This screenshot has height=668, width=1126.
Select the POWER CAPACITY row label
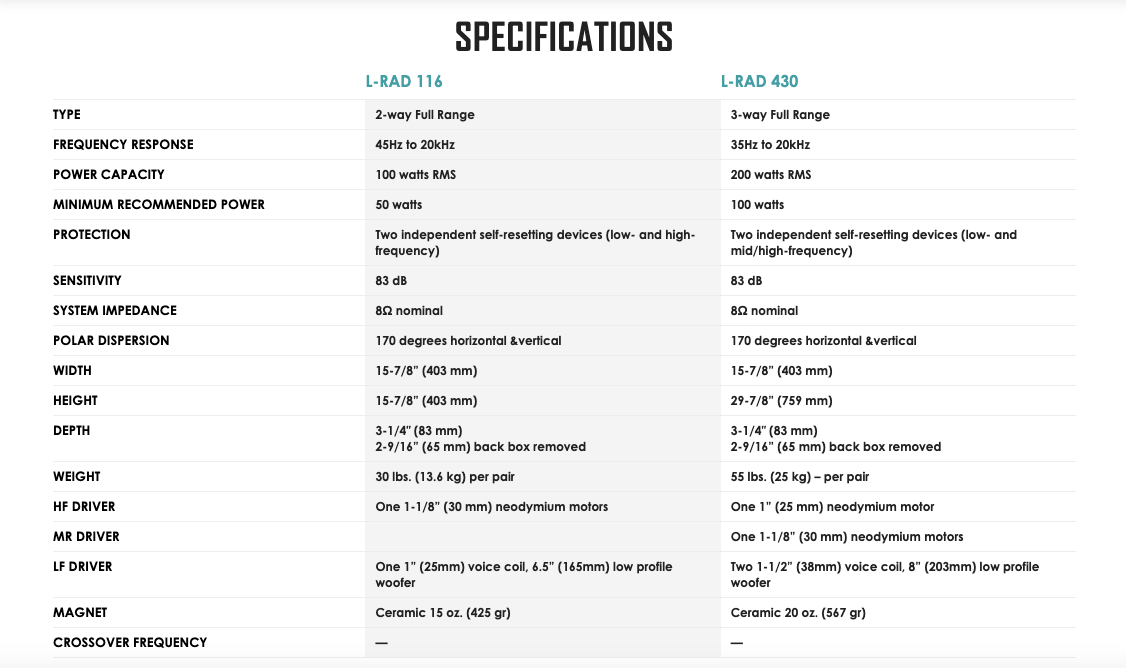click(108, 175)
